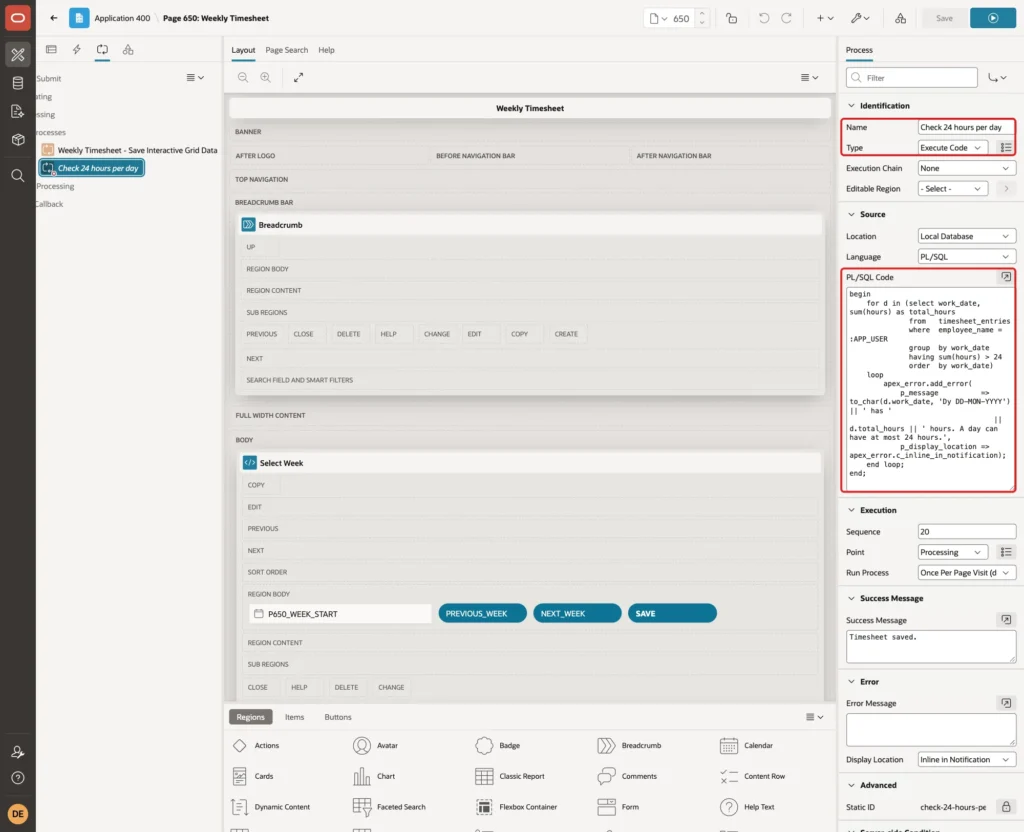The width and height of the screenshot is (1024, 832).
Task: Collapse the Execution section
Action: point(851,510)
